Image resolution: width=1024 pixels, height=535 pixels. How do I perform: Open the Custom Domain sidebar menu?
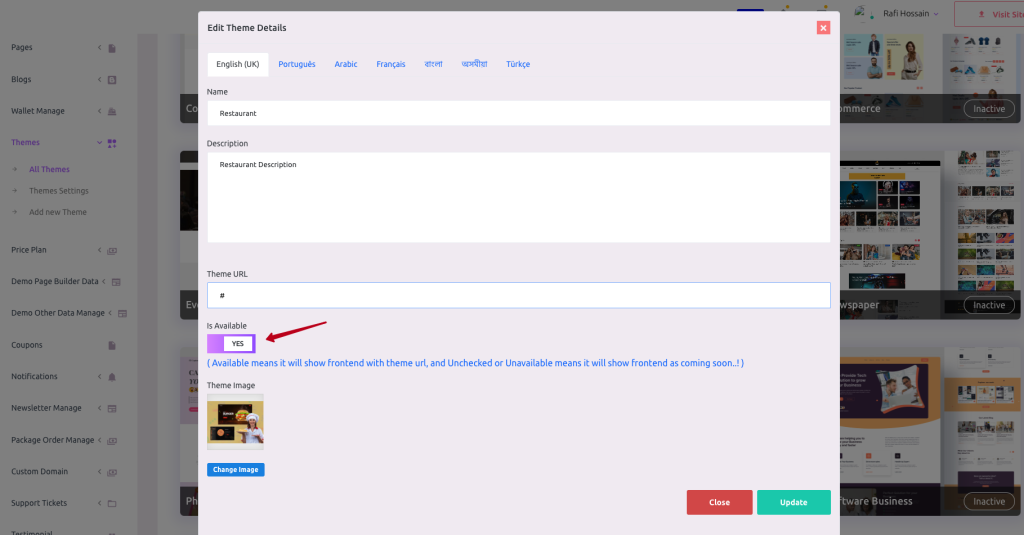tap(39, 472)
